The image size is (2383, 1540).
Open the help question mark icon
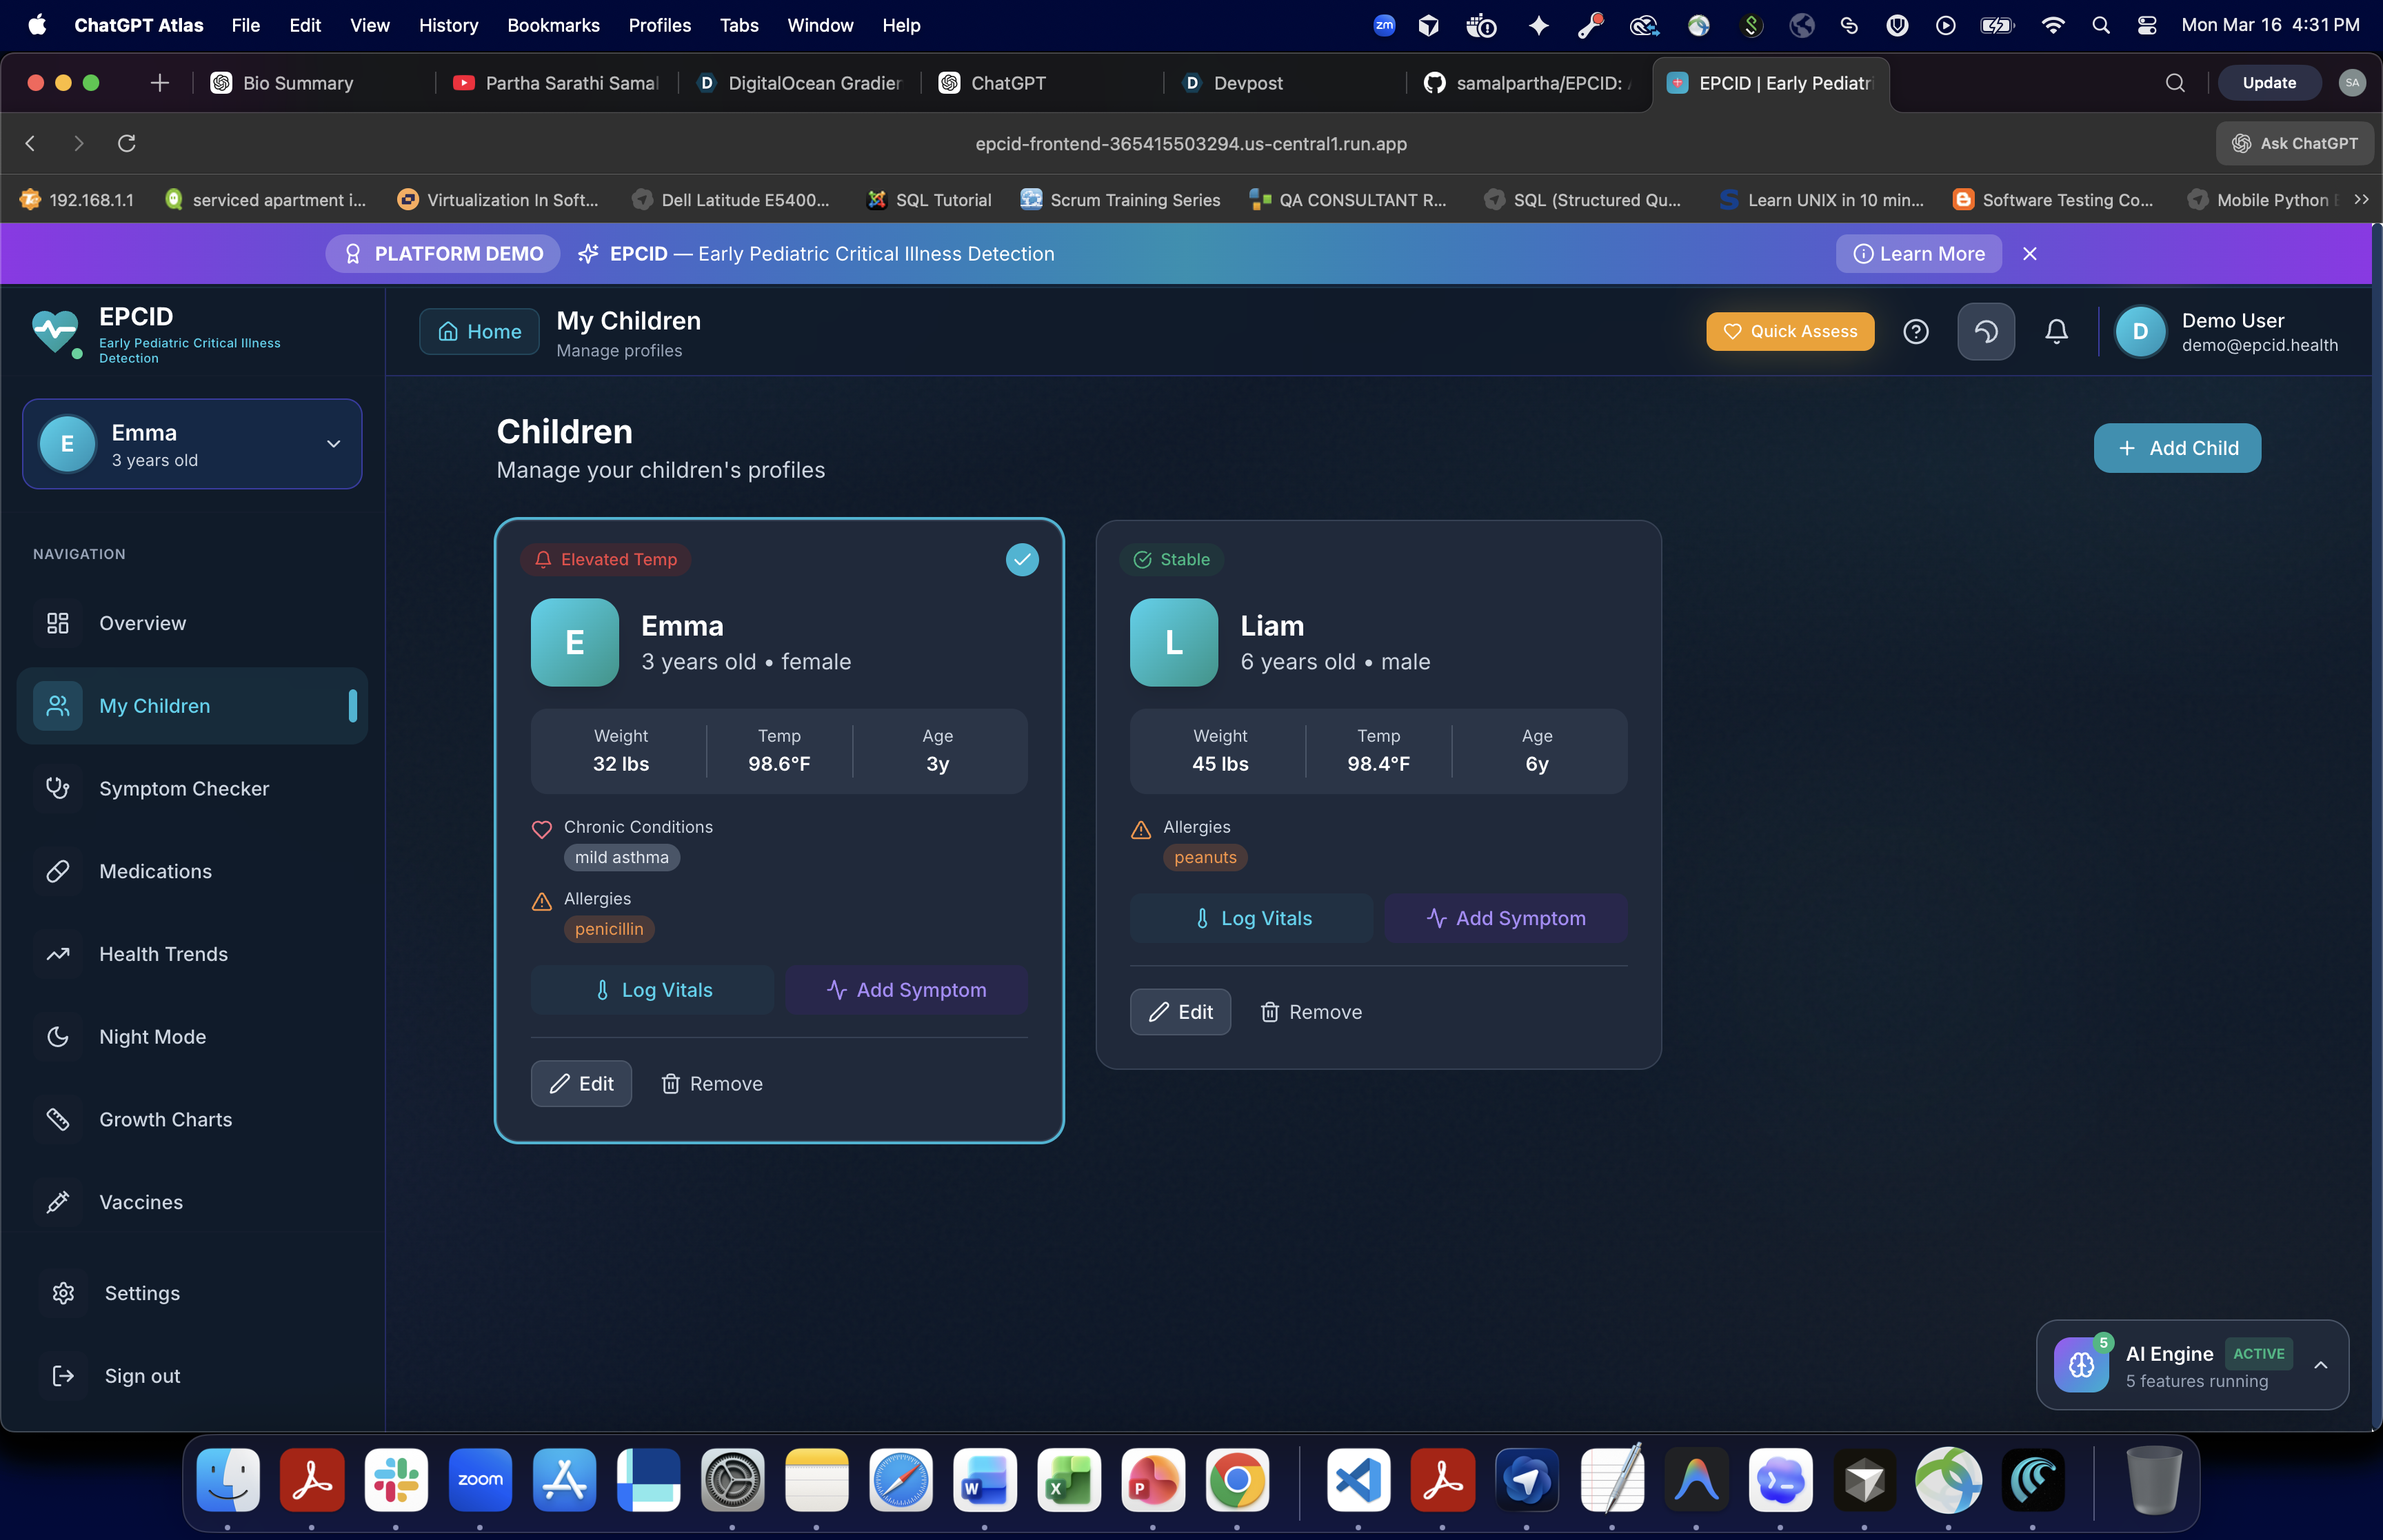click(x=1915, y=331)
